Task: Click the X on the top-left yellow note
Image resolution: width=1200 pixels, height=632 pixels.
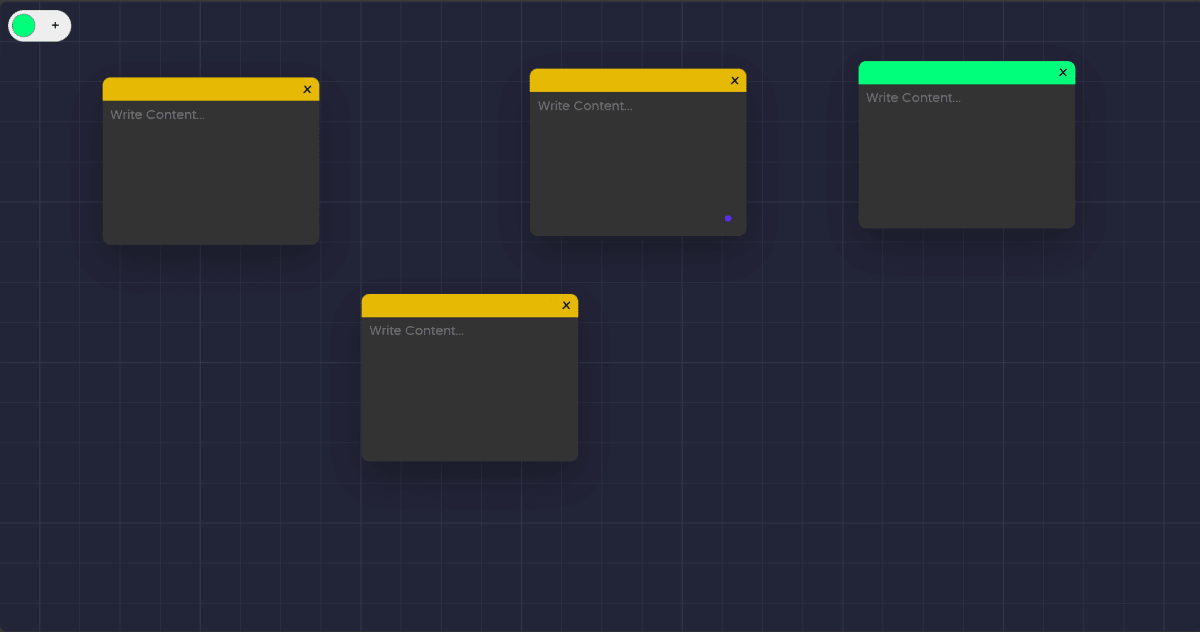Action: point(307,89)
